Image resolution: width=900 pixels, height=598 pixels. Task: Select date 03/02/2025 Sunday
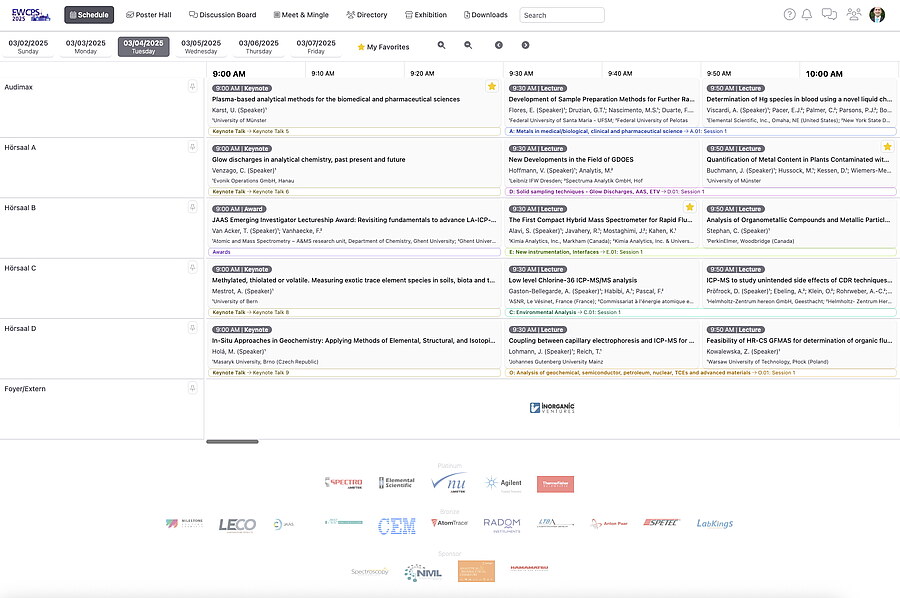28,46
